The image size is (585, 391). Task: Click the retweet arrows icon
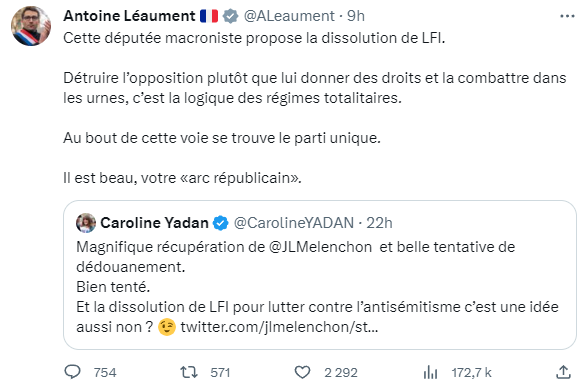click(189, 372)
